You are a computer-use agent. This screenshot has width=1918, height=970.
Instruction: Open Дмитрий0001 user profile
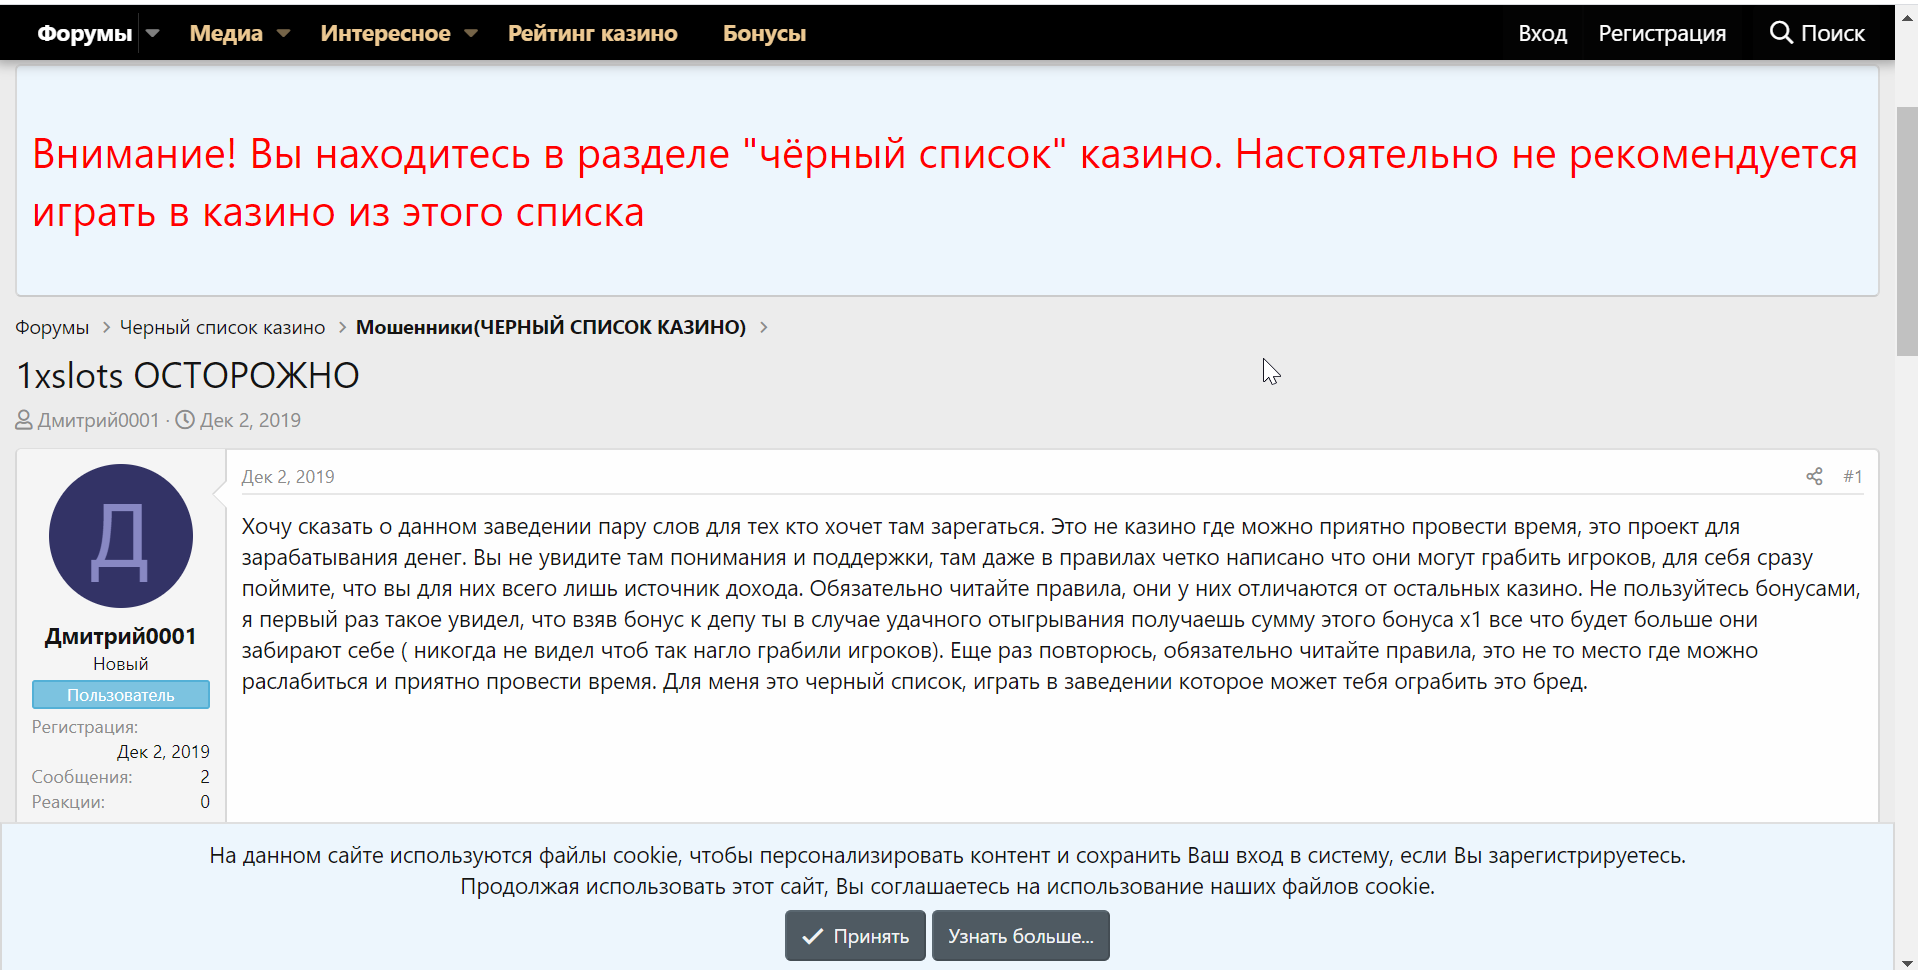click(x=120, y=636)
